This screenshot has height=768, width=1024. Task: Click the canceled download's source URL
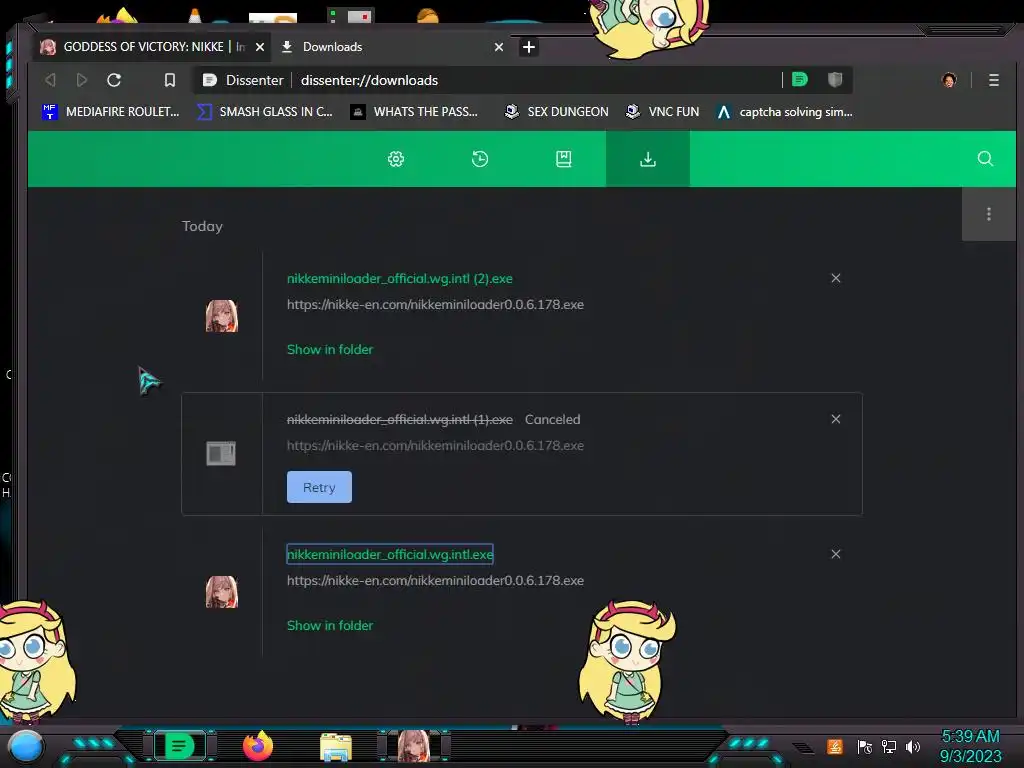(x=436, y=445)
